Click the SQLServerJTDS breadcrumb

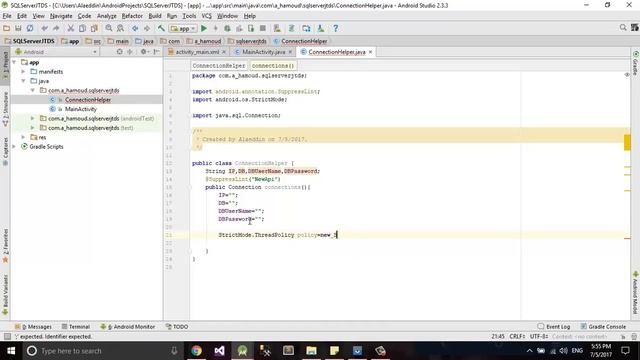click(30, 41)
